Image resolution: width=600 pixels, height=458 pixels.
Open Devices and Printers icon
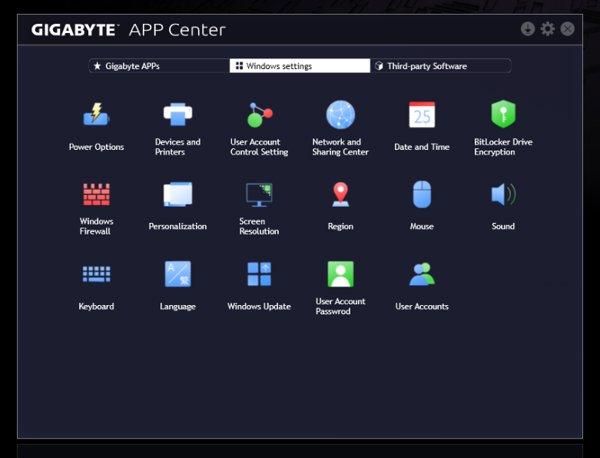(x=178, y=114)
